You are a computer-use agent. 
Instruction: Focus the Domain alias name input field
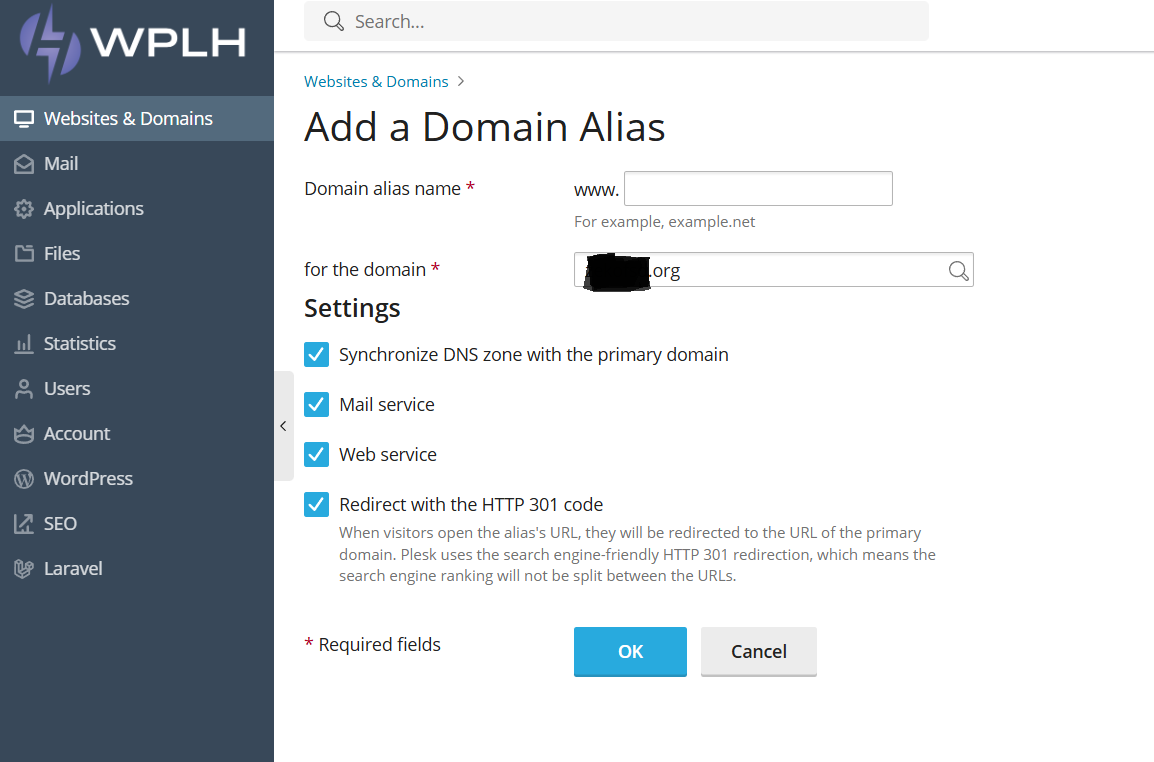pyautogui.click(x=758, y=188)
